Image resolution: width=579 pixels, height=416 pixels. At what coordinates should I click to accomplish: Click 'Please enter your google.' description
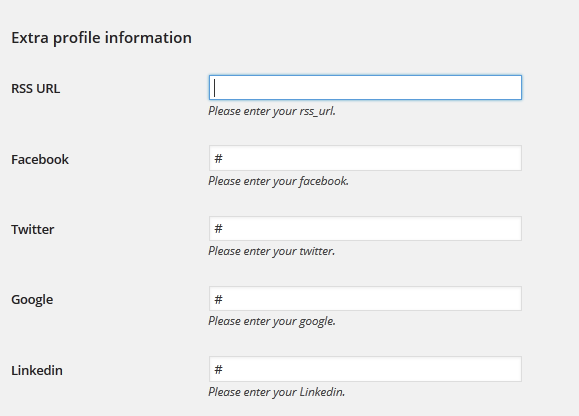point(272,321)
